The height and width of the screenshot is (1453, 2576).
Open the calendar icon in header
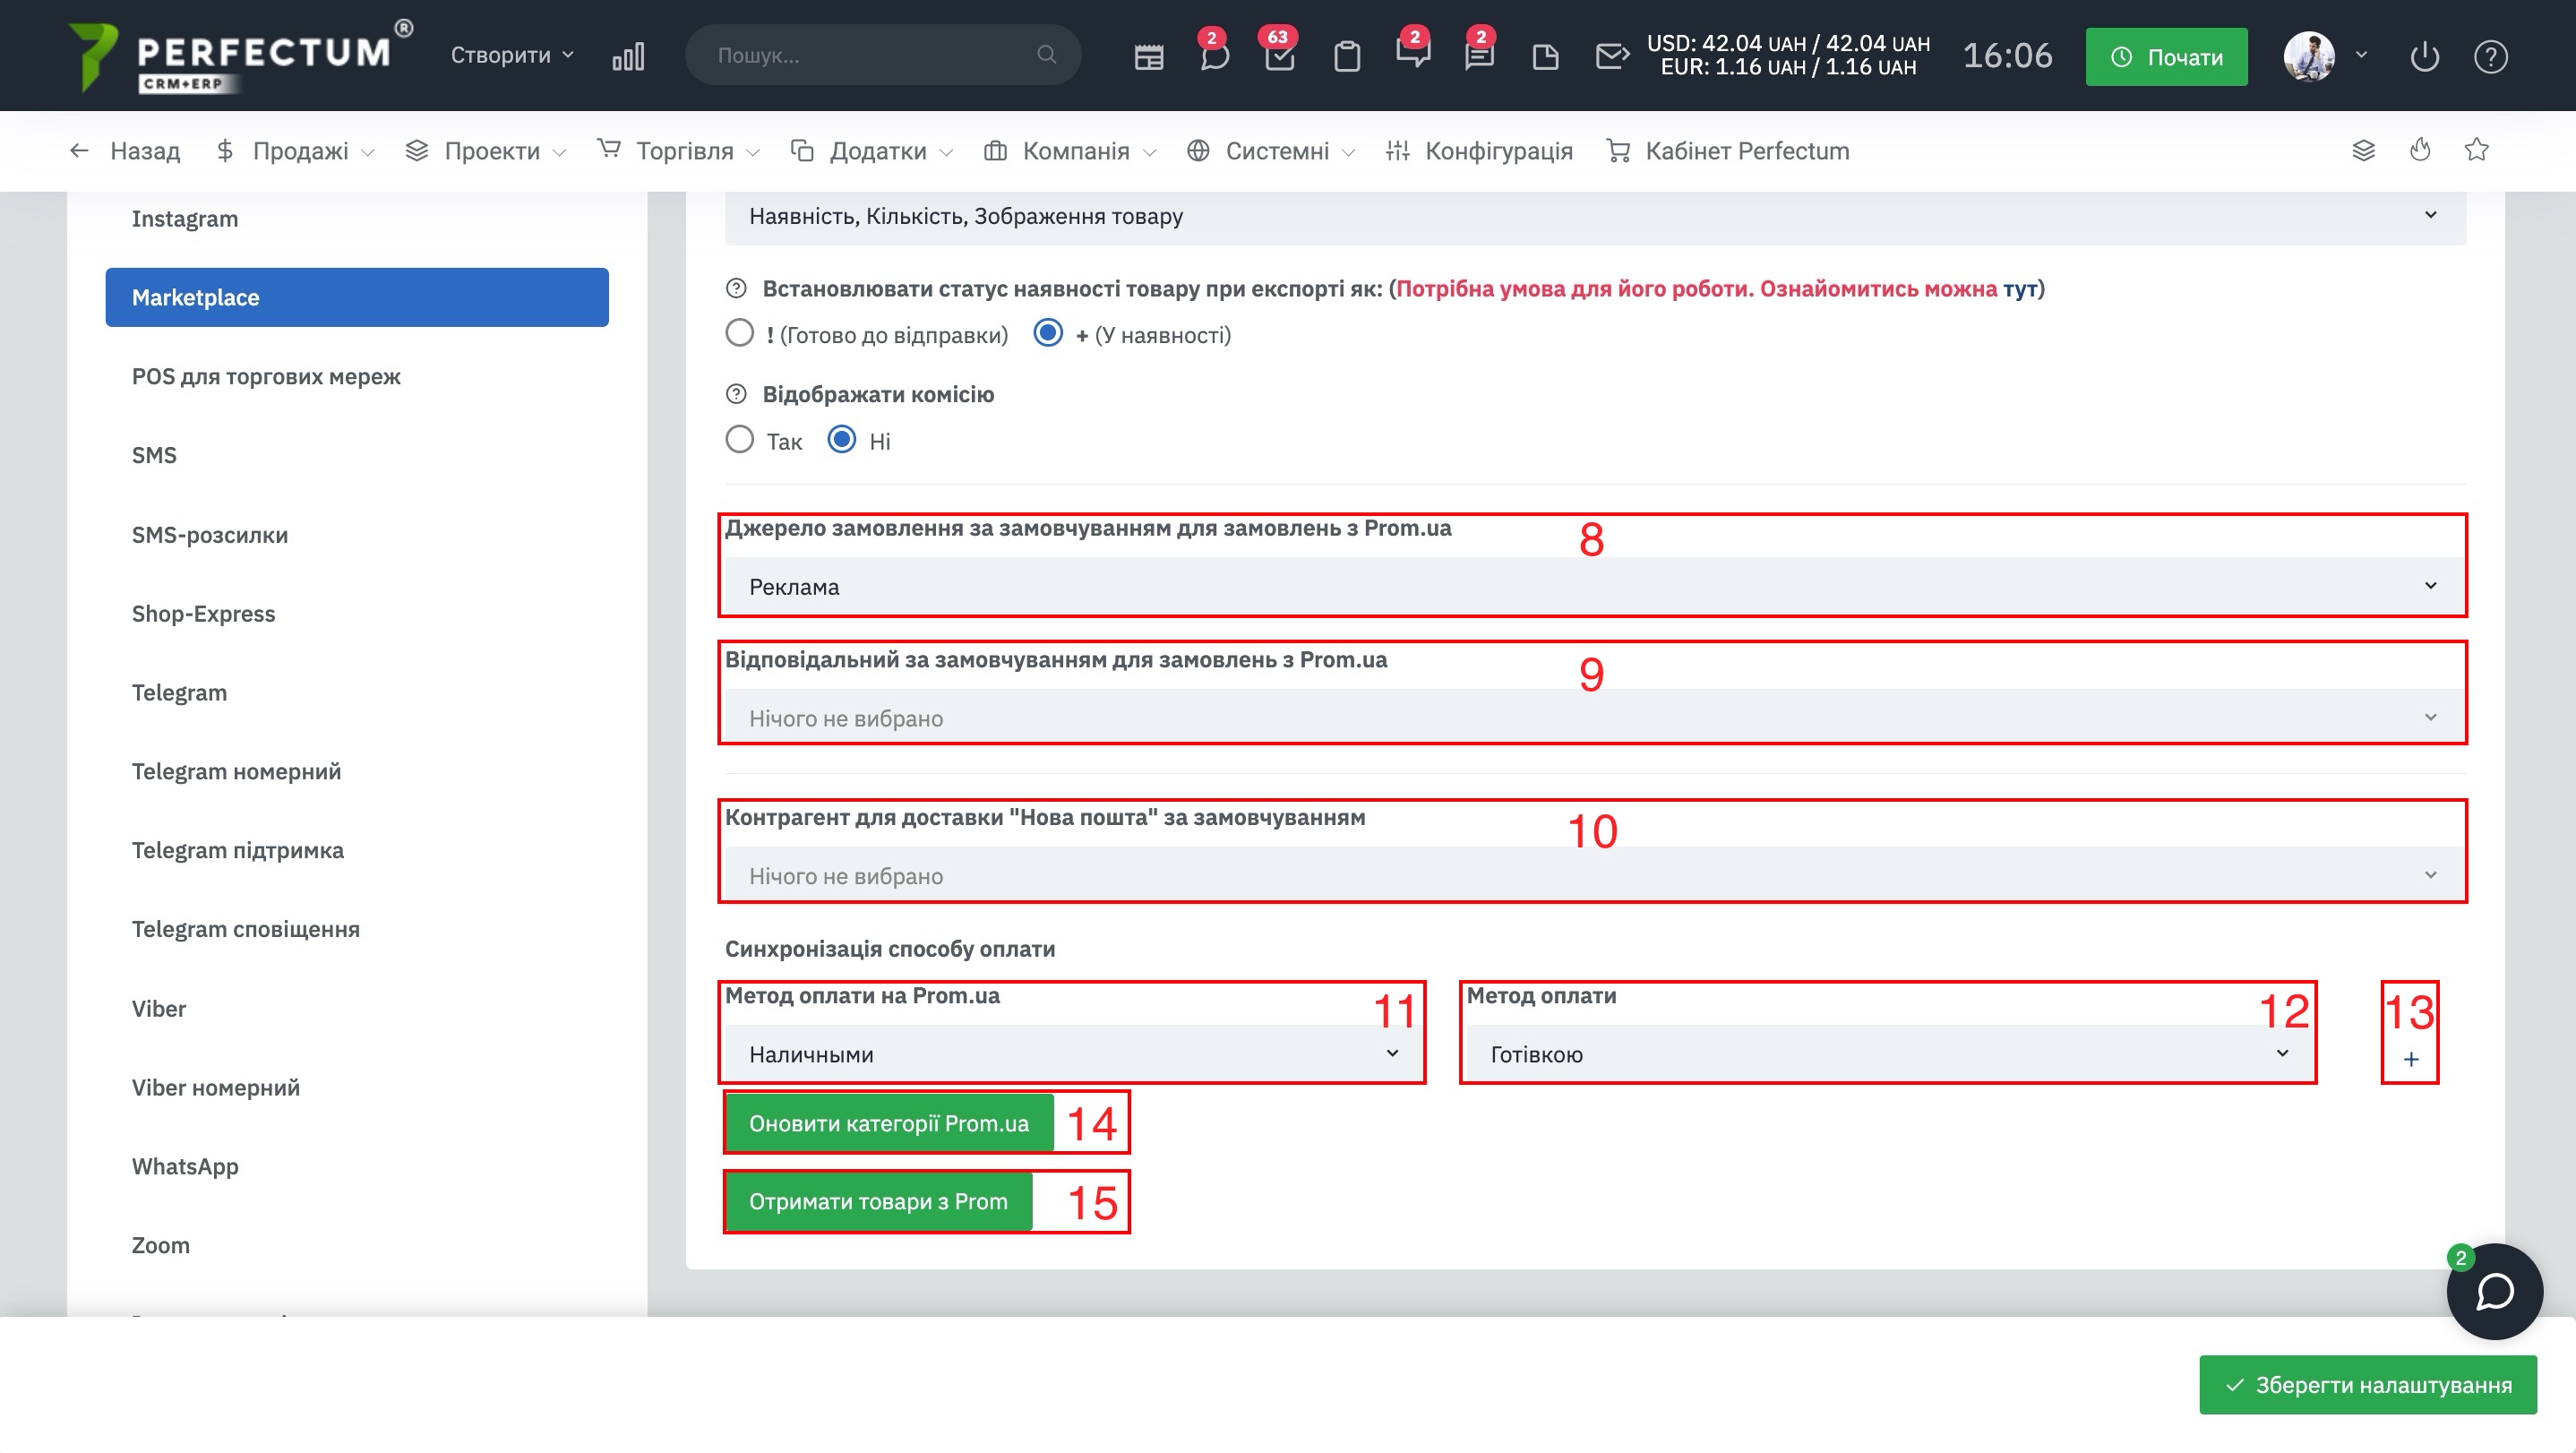tap(1148, 57)
